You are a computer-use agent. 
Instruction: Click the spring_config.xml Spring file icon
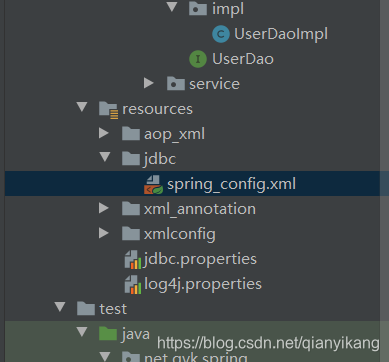153,185
